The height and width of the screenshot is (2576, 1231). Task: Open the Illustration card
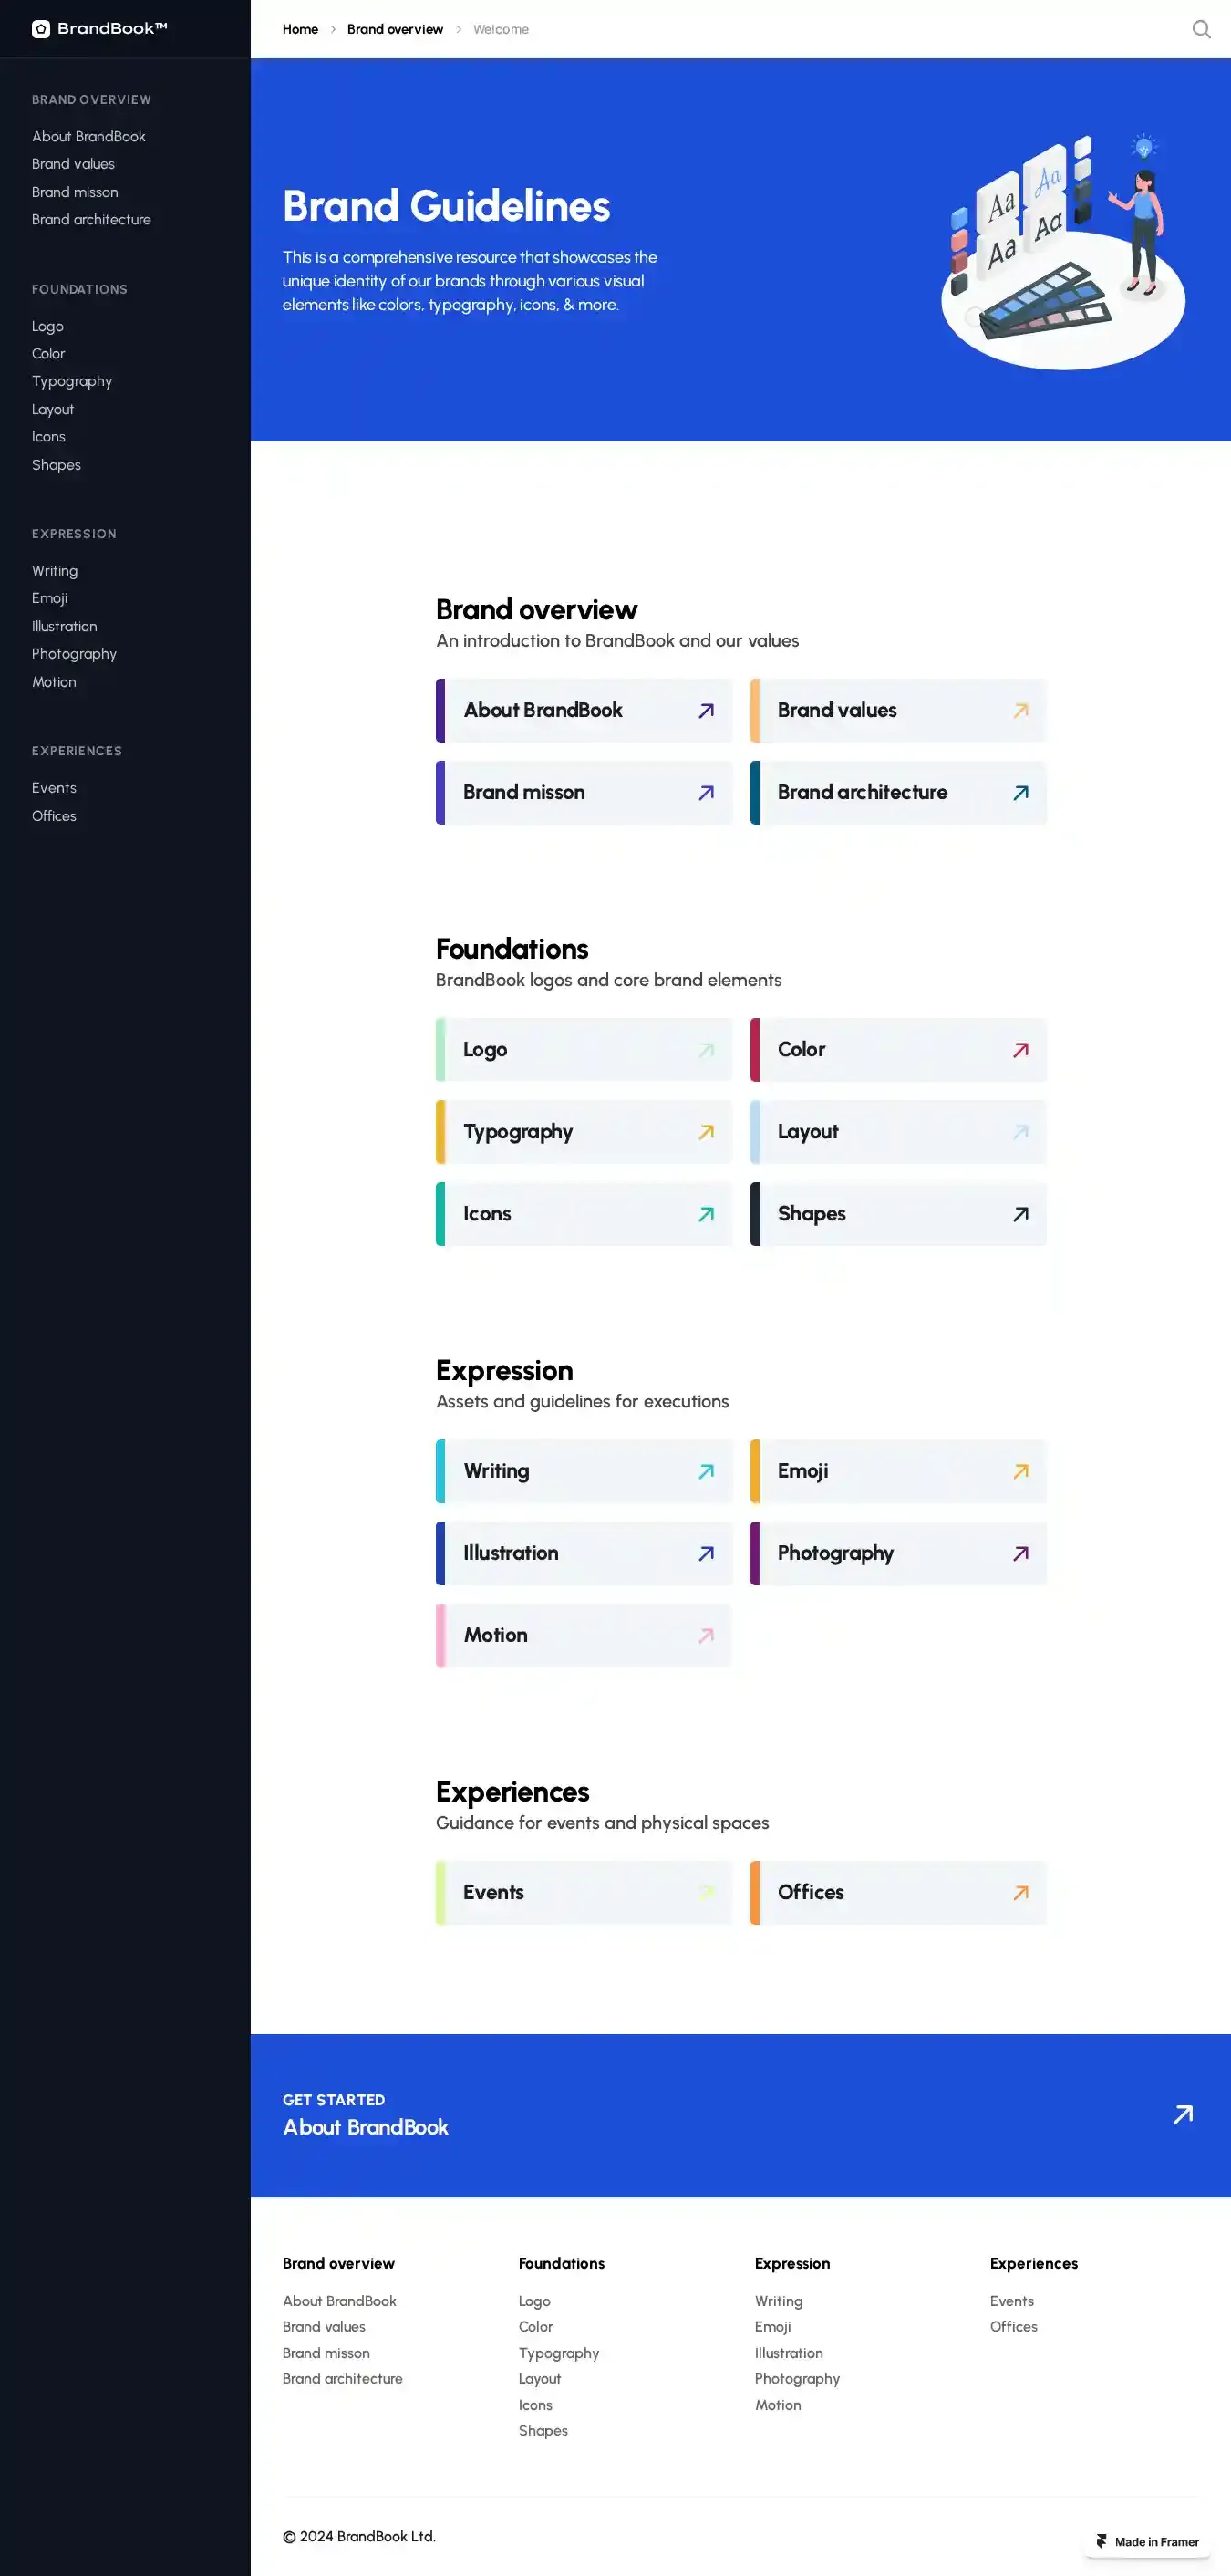[584, 1553]
